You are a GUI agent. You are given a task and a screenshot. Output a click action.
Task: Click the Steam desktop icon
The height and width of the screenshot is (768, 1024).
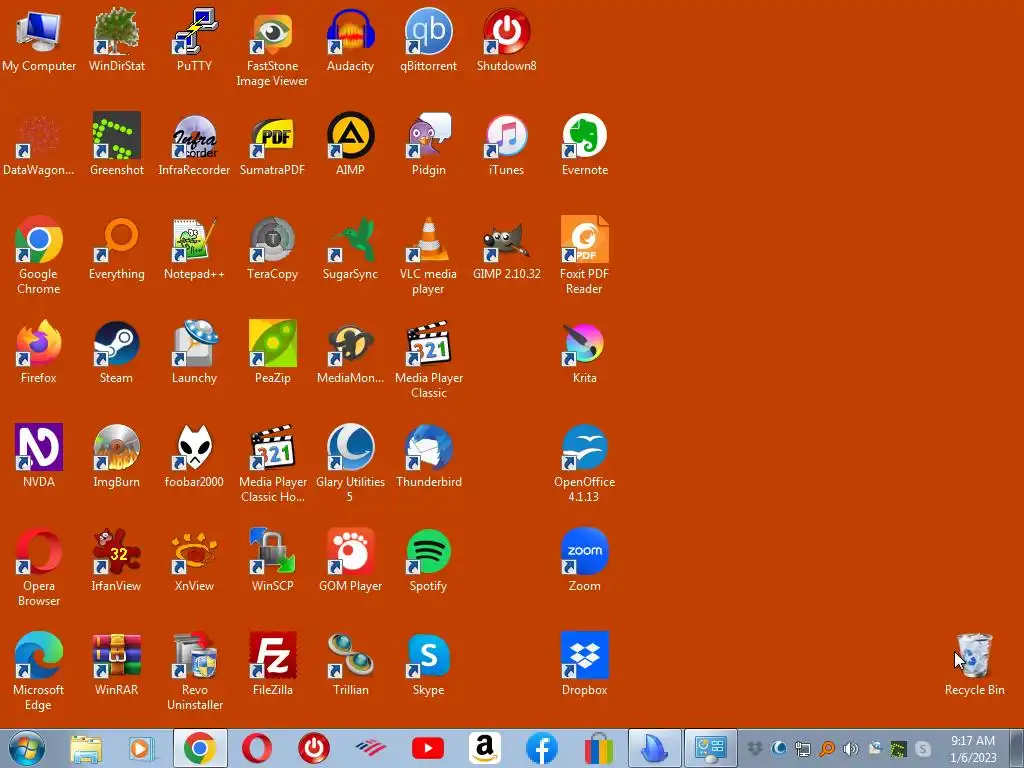point(116,343)
